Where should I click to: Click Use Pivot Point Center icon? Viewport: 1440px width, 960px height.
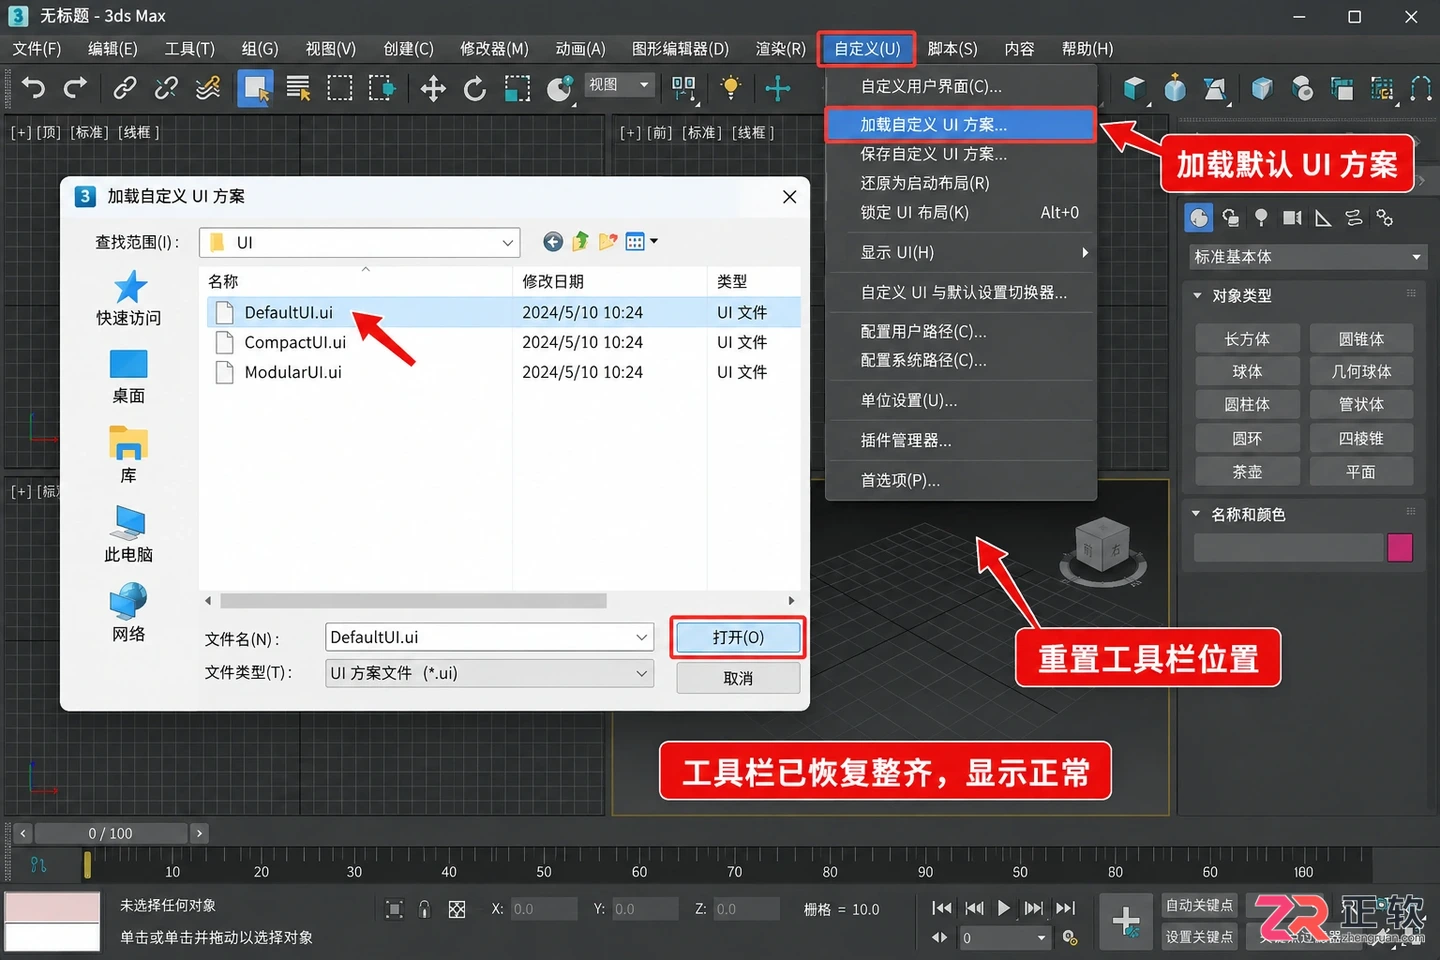pos(684,88)
